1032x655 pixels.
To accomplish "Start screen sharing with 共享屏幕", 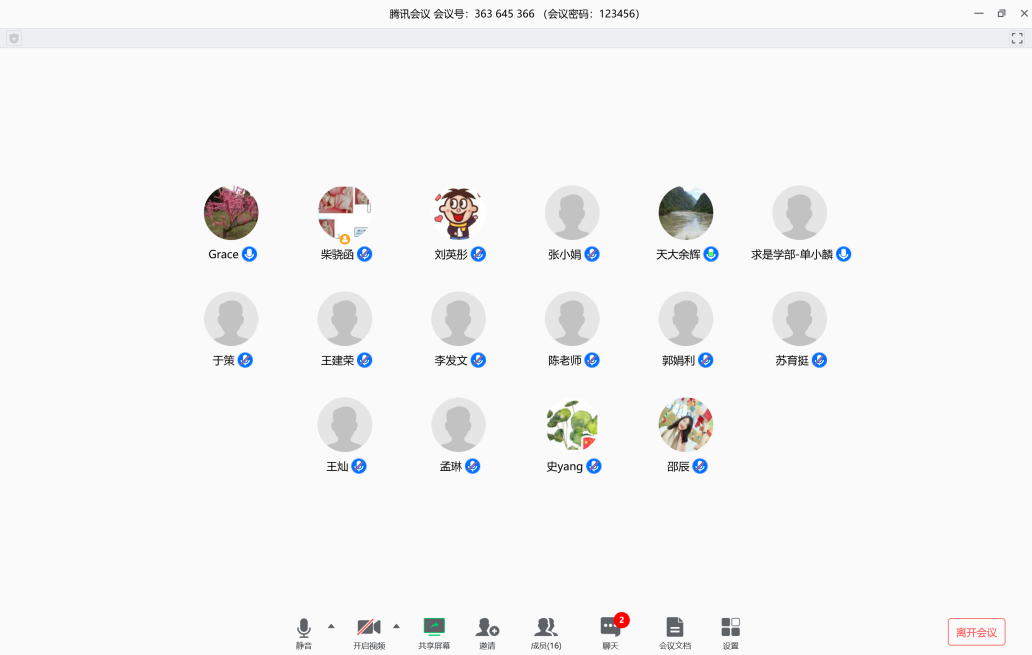I will tap(434, 627).
